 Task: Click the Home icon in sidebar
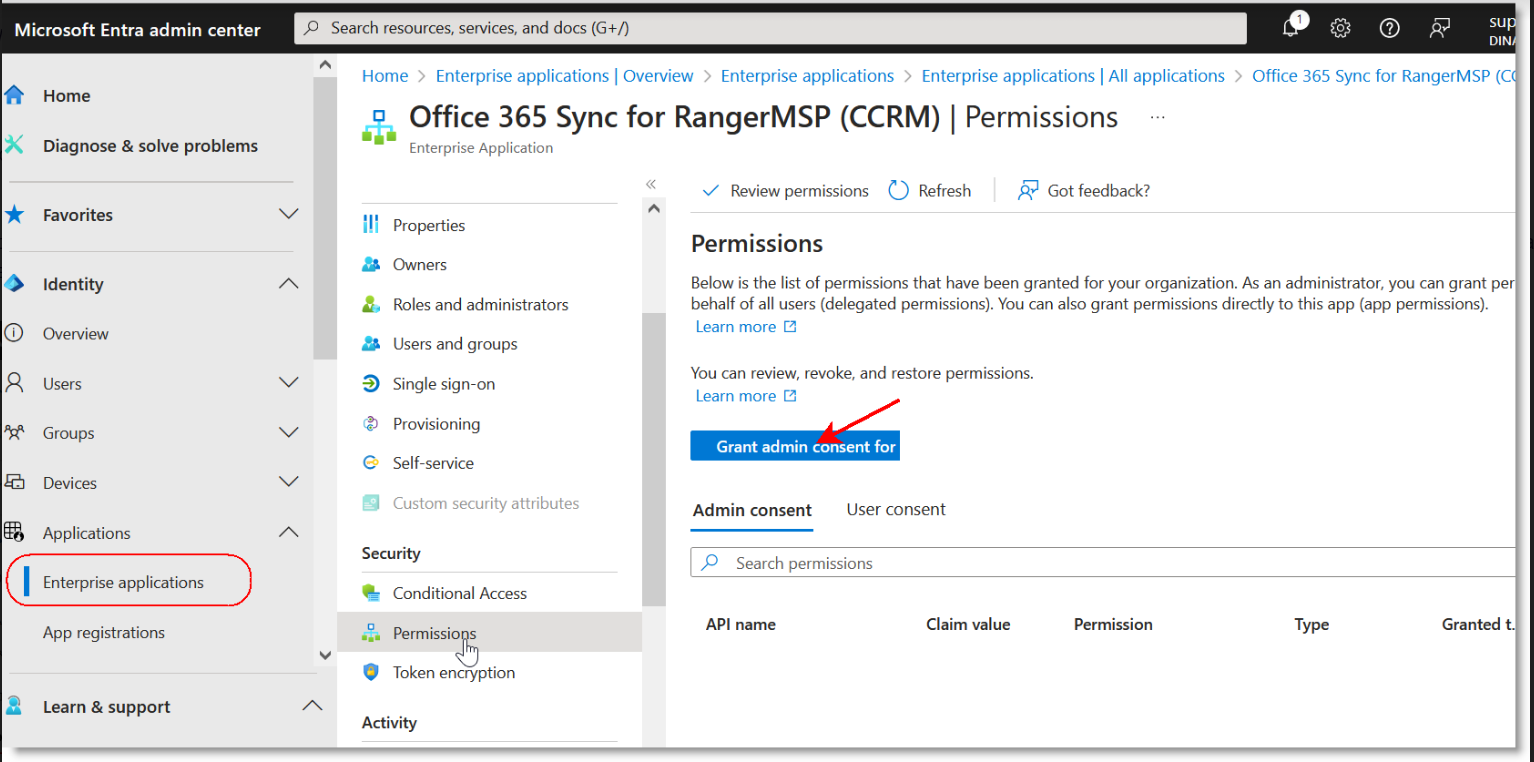click(14, 96)
